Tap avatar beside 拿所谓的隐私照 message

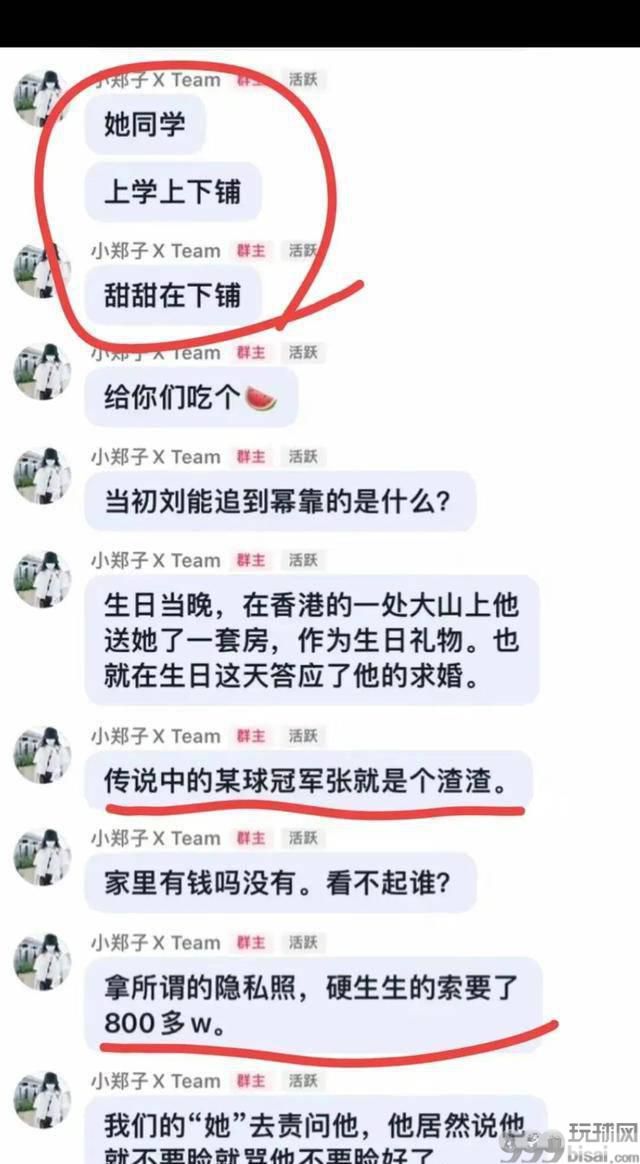pyautogui.click(x=42, y=961)
